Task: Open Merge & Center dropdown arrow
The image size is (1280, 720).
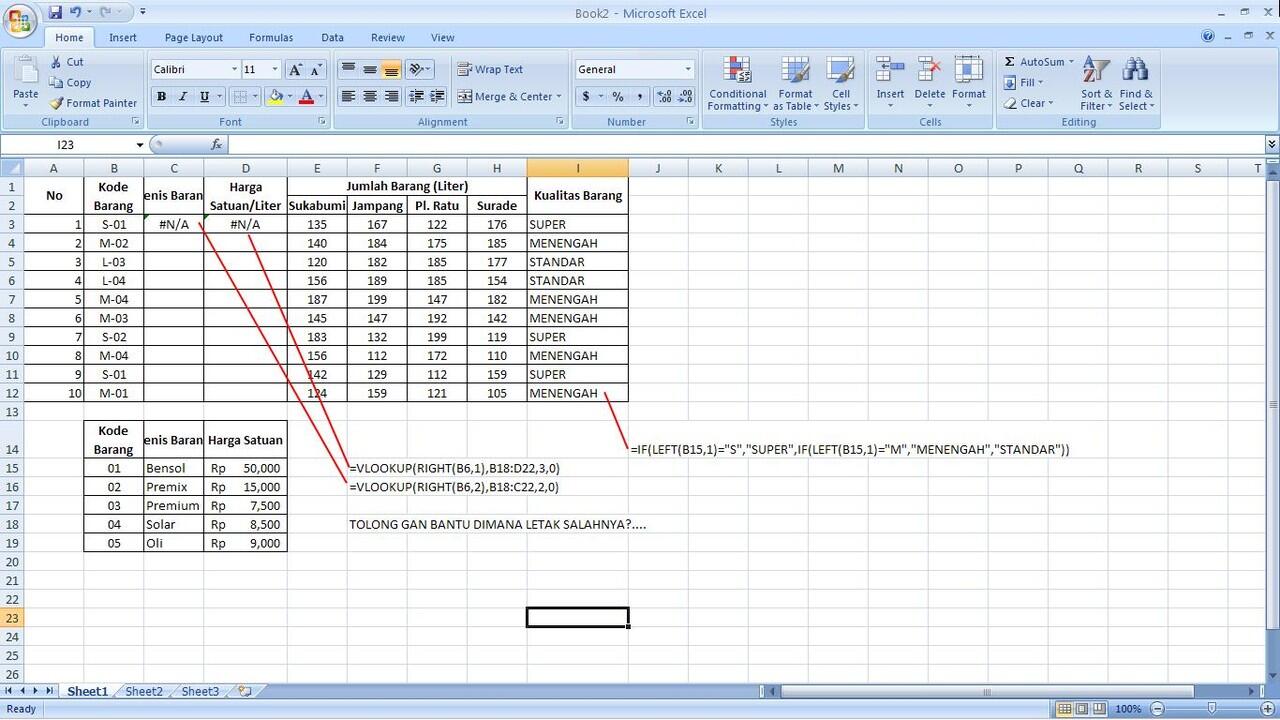Action: (559, 97)
